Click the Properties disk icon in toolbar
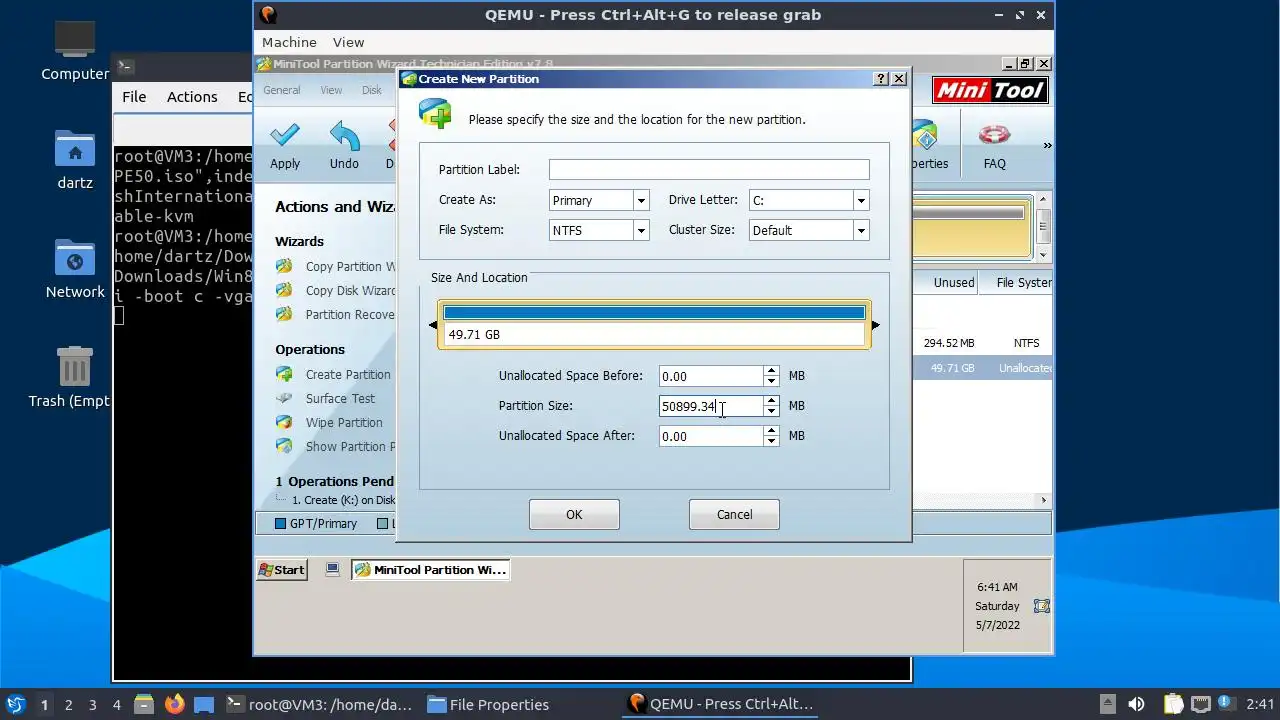The height and width of the screenshot is (720, 1280). click(x=925, y=135)
